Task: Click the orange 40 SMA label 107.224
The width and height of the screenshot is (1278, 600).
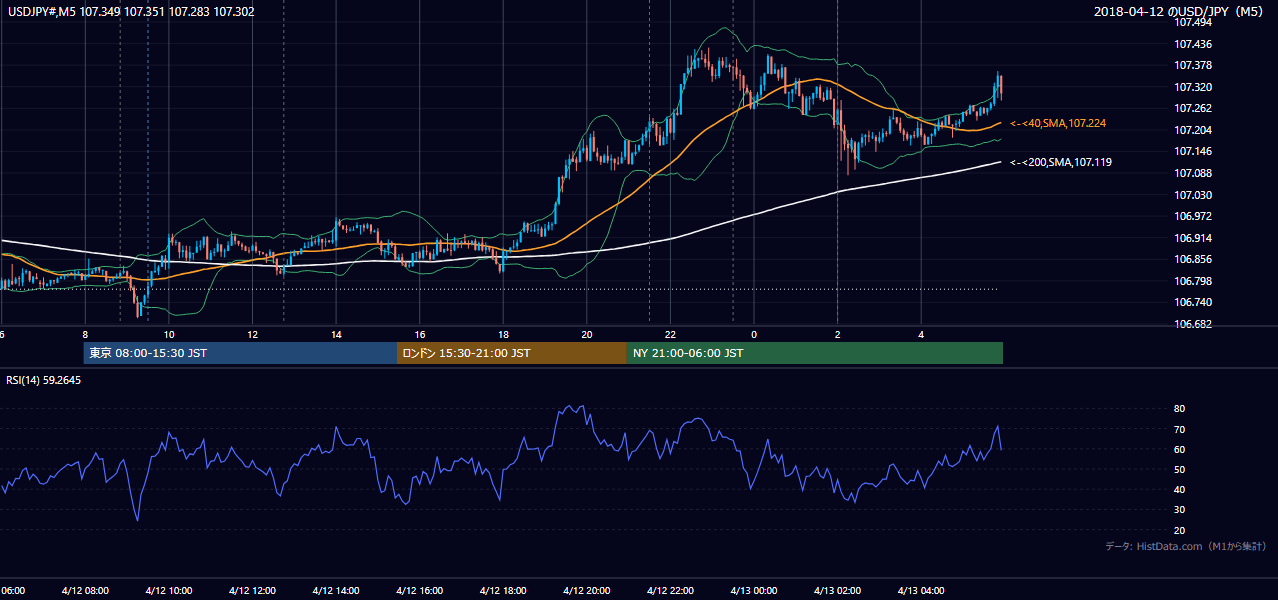Action: point(1058,123)
